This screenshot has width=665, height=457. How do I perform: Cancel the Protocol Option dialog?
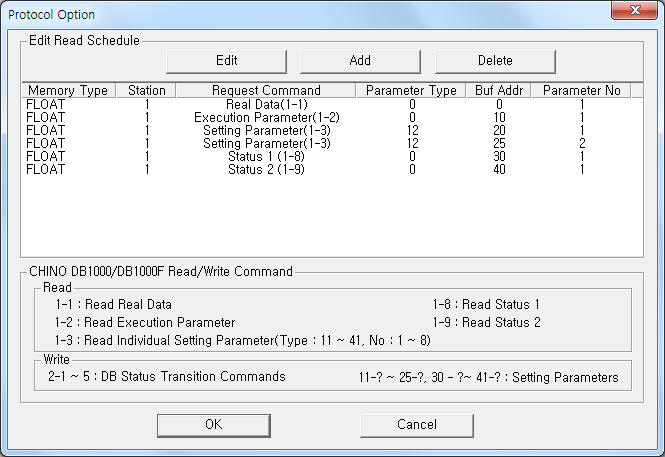[x=416, y=424]
